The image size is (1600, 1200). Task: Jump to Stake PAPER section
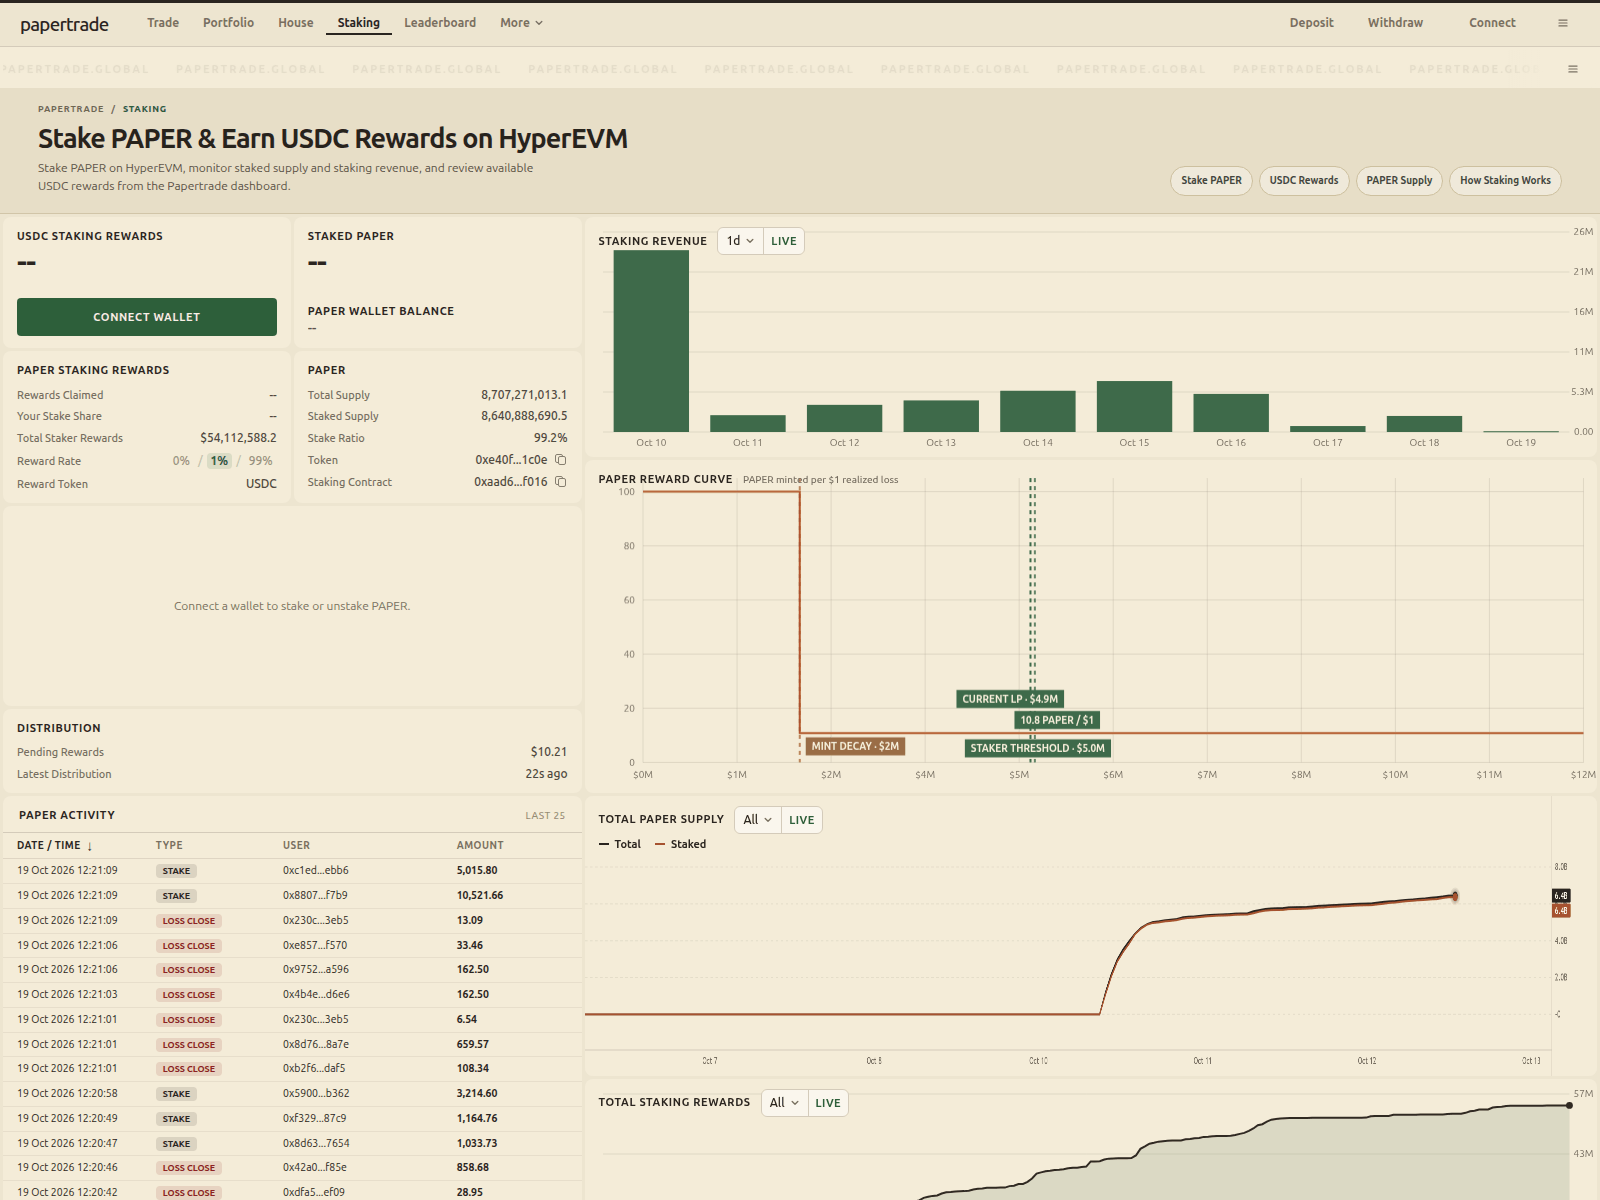tap(1211, 181)
